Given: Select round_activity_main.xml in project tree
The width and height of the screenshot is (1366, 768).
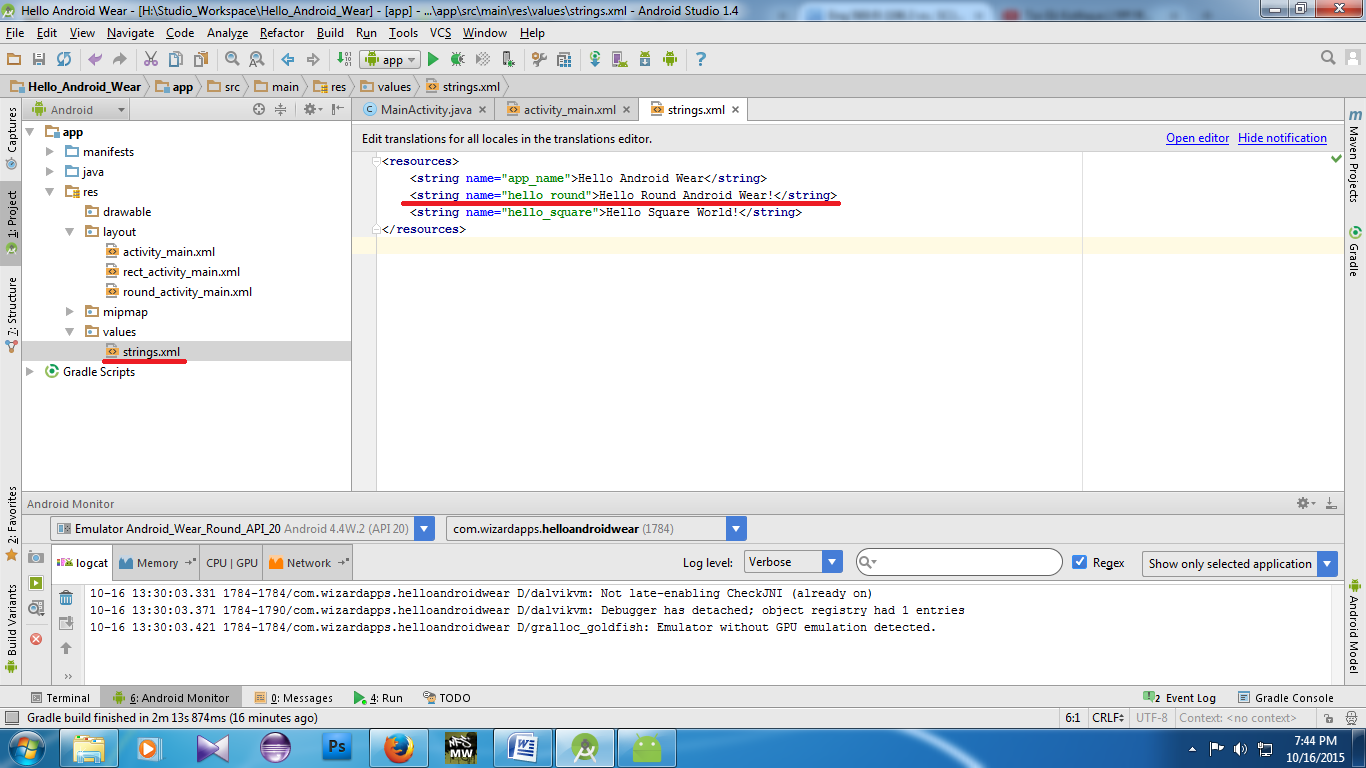Looking at the screenshot, I should (x=179, y=292).
